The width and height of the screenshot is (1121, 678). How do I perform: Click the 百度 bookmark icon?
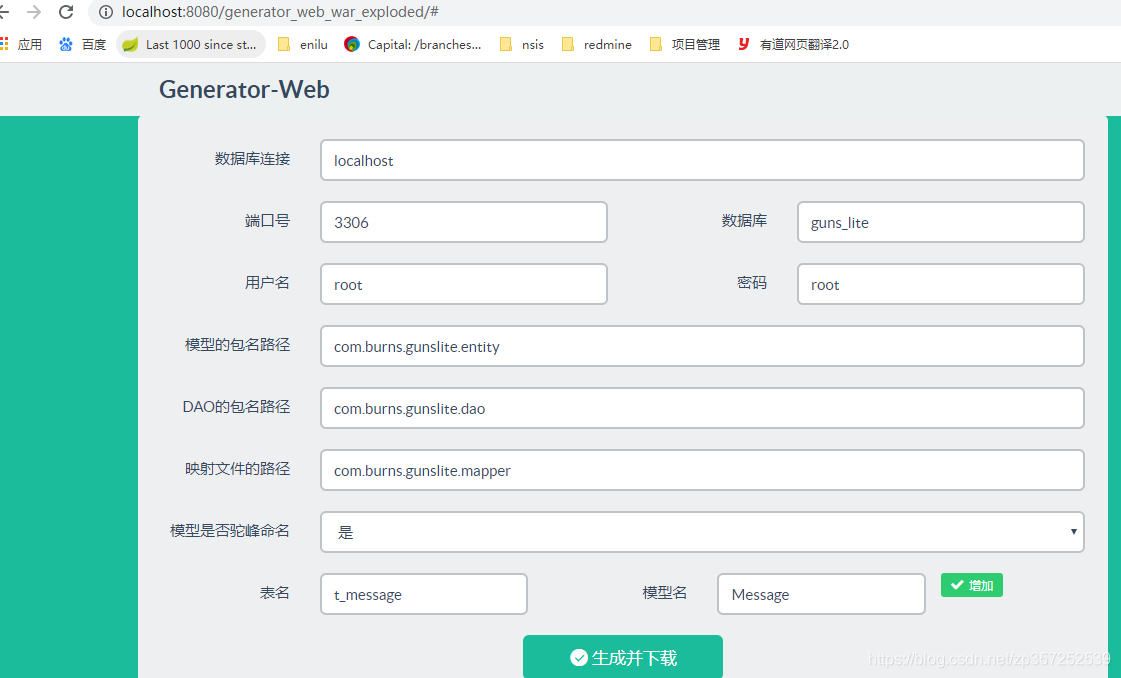(x=66, y=44)
